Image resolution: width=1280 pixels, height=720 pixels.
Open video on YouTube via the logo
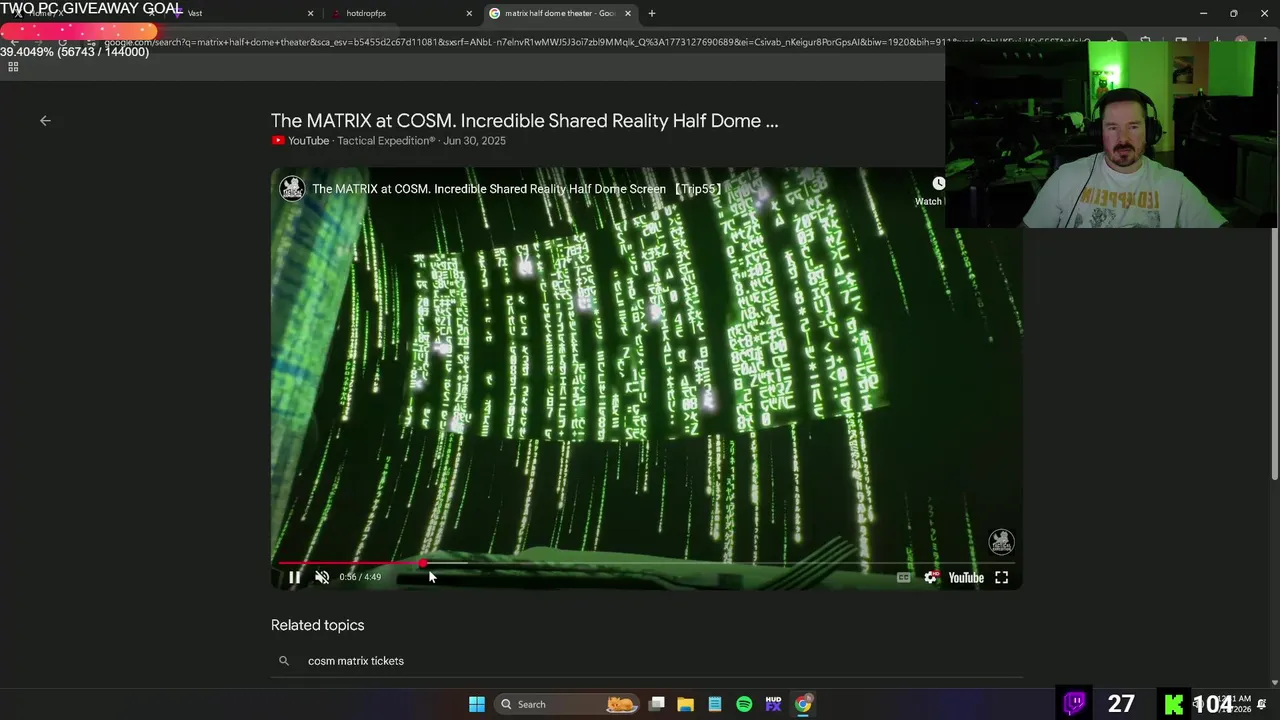point(966,577)
